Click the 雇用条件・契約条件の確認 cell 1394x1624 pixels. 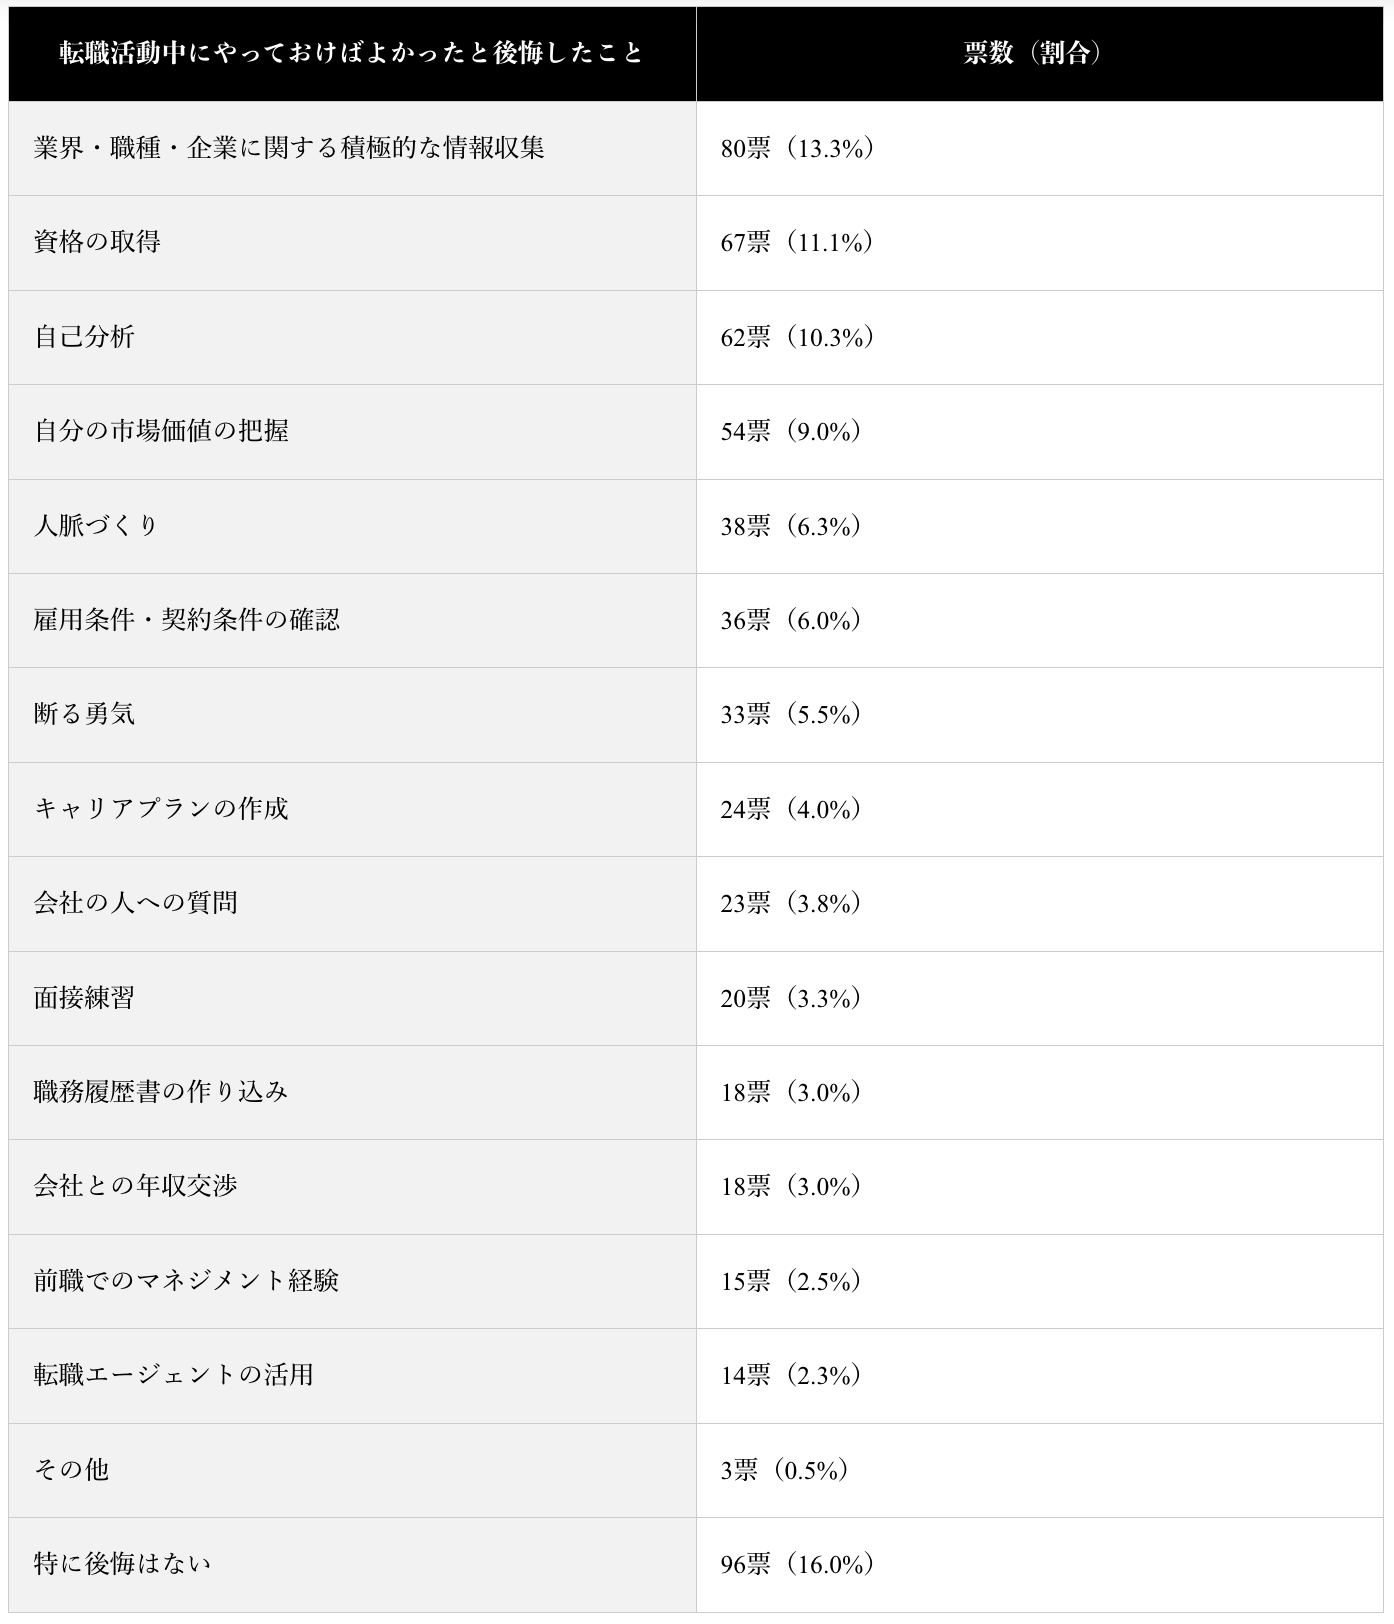[187, 620]
